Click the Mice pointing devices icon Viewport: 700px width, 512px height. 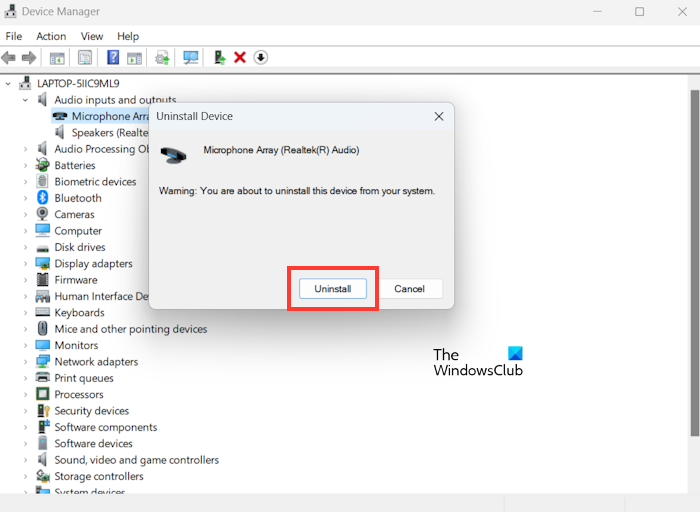(42, 329)
